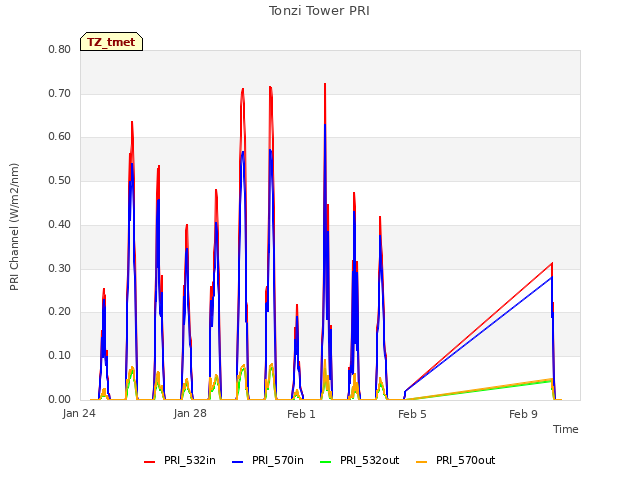Click the Jan 28 x-axis label
Screen dimensions: 640x480
pyautogui.click(x=190, y=413)
